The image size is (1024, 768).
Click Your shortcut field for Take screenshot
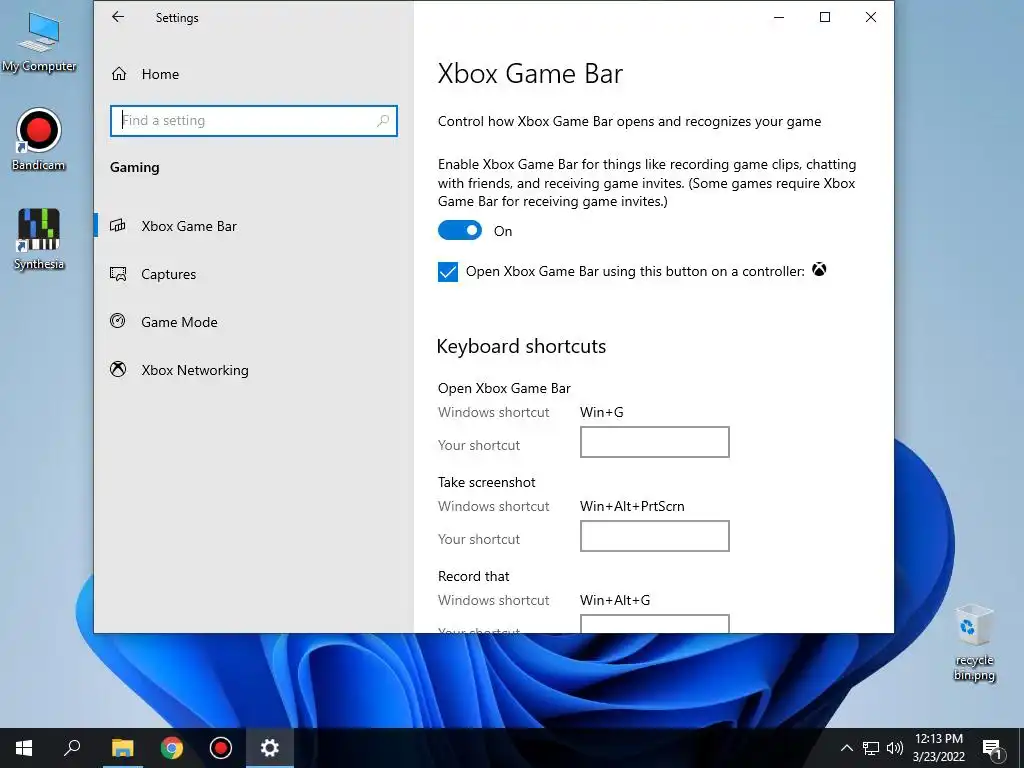click(x=654, y=536)
